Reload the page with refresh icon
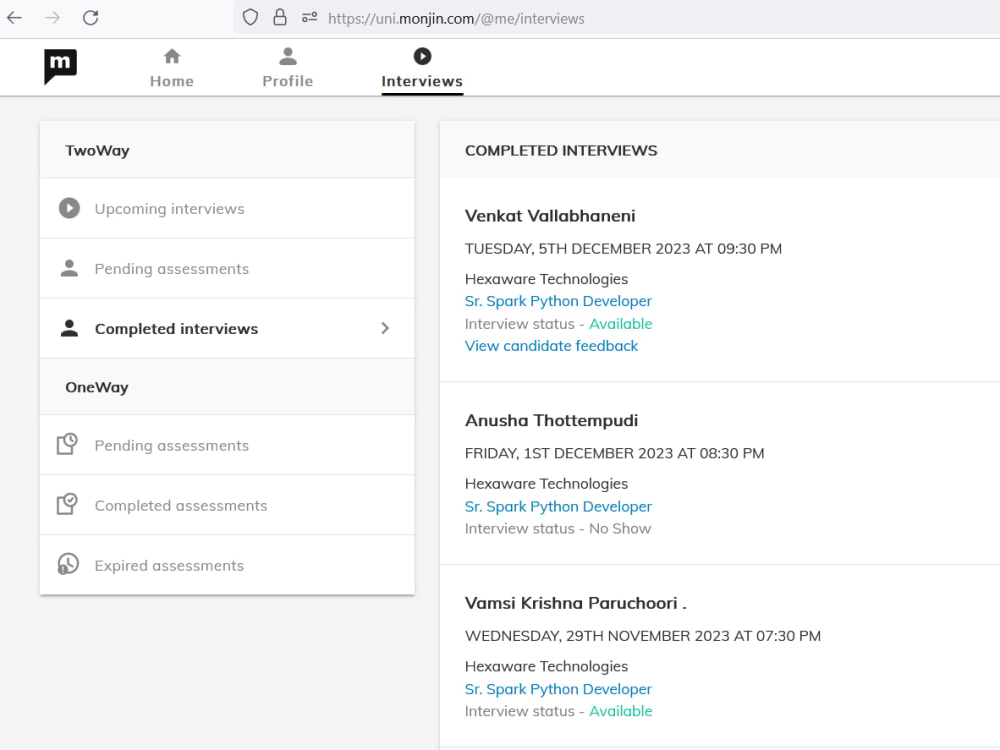 pyautogui.click(x=91, y=18)
